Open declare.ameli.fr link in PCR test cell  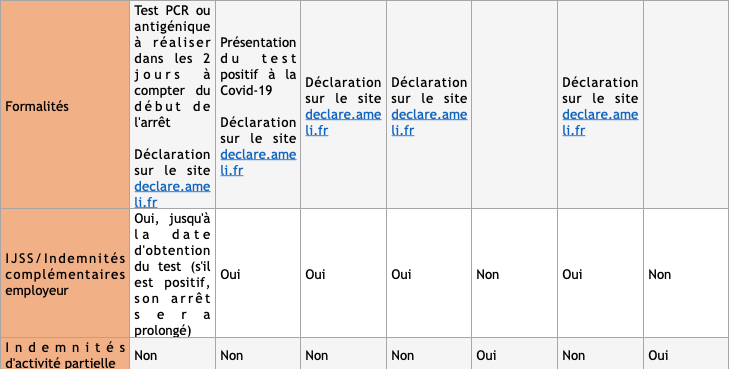click(172, 194)
